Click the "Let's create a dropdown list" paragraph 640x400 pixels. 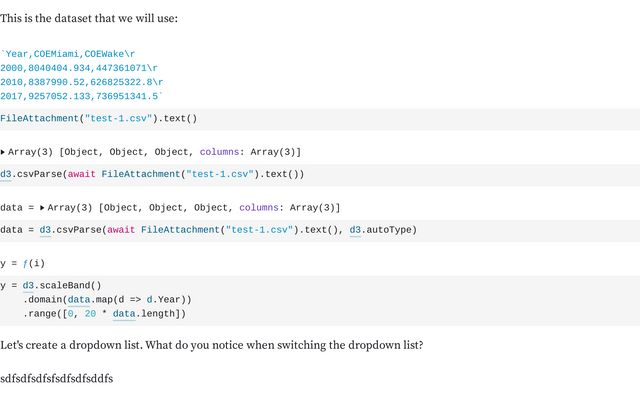(x=211, y=345)
